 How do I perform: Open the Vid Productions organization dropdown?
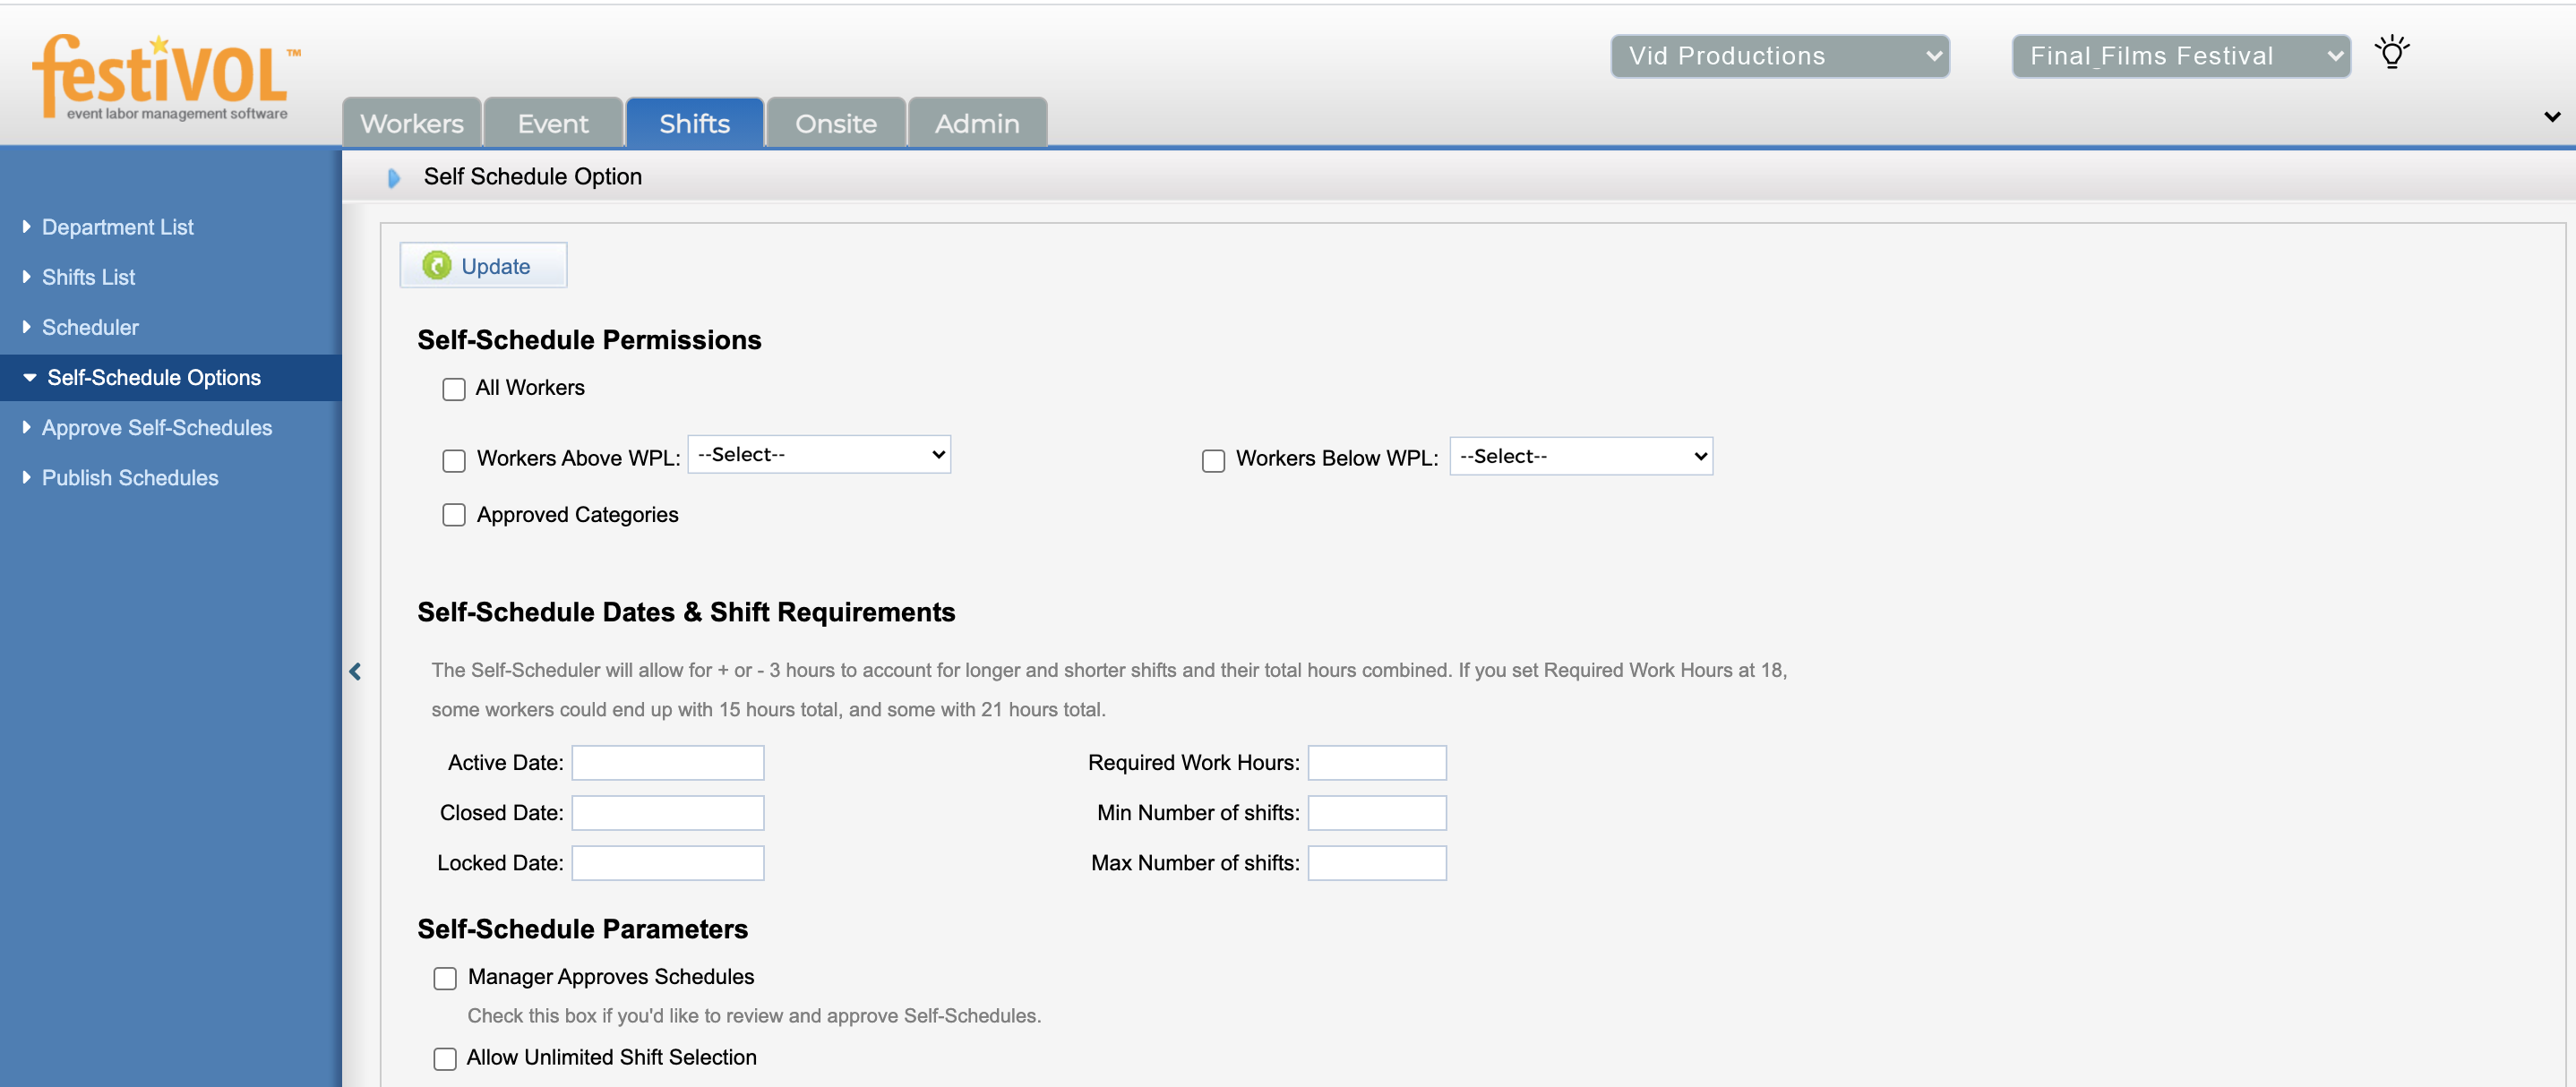[x=1779, y=56]
